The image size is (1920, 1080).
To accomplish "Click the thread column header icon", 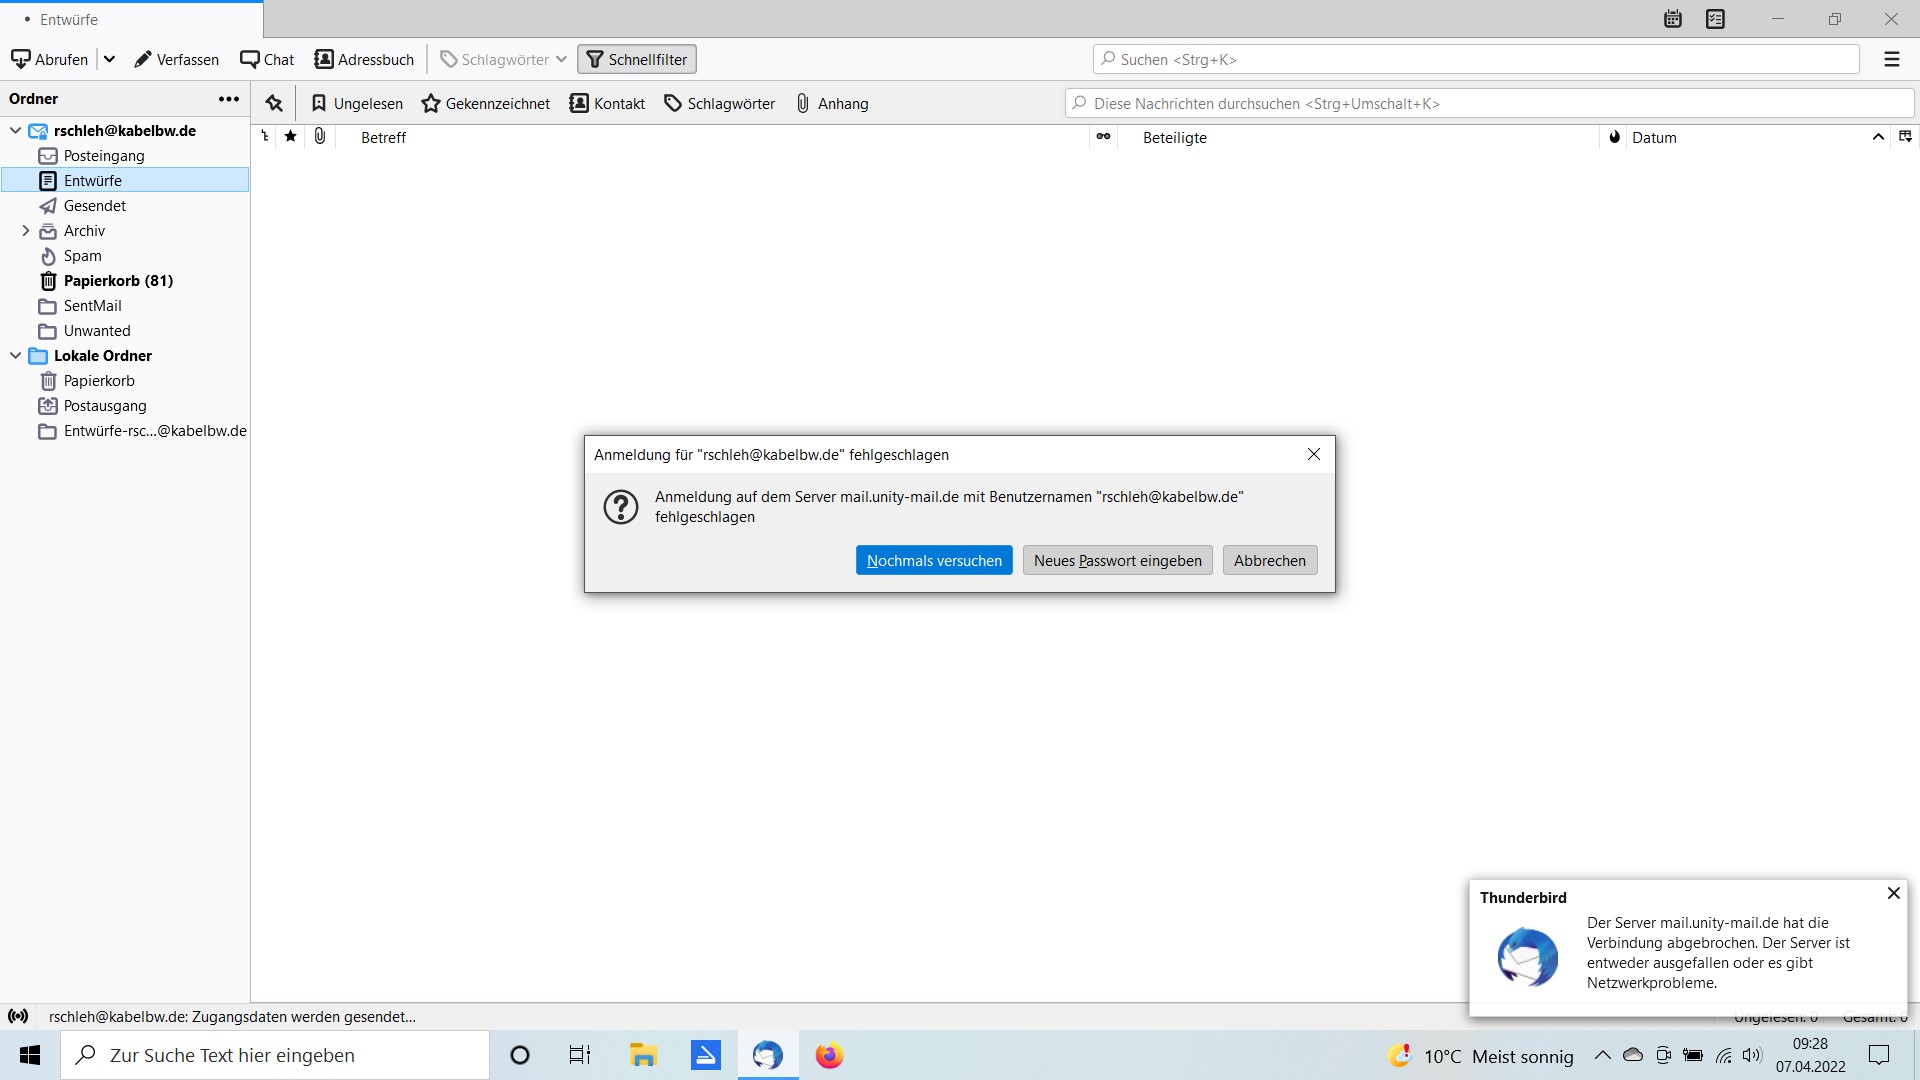I will [265, 137].
